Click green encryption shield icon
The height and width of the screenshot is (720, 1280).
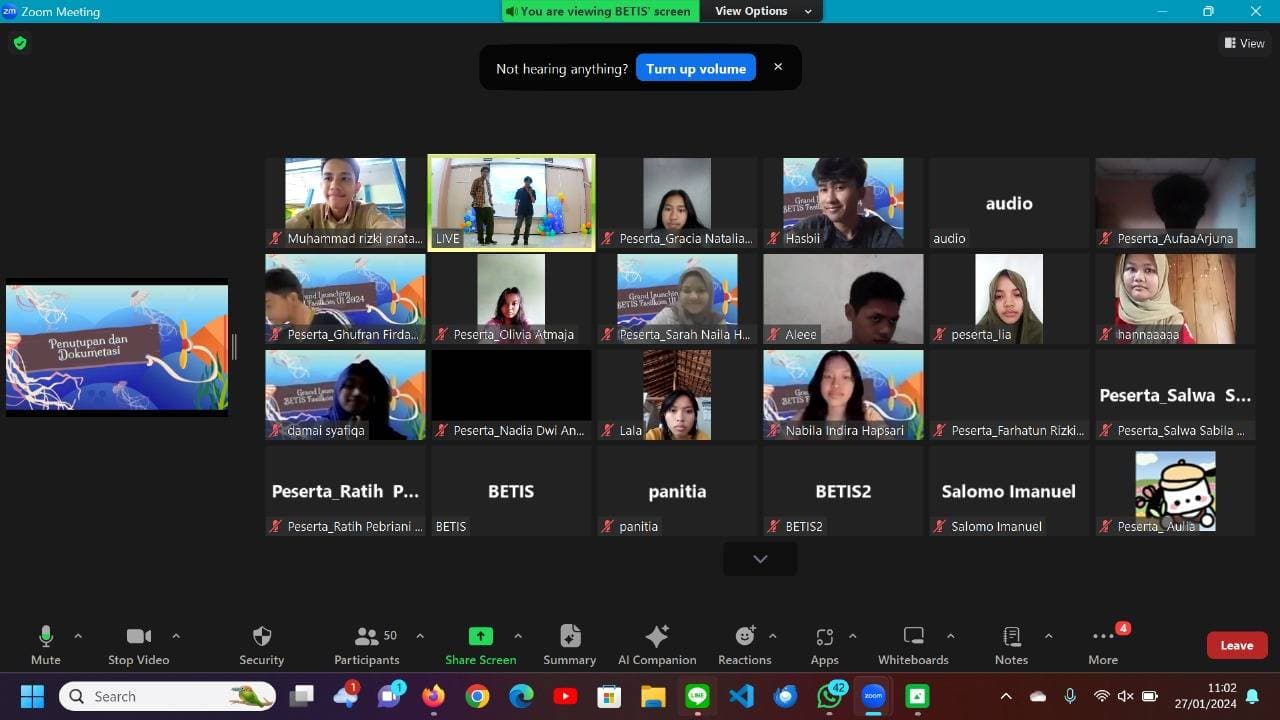[20, 43]
